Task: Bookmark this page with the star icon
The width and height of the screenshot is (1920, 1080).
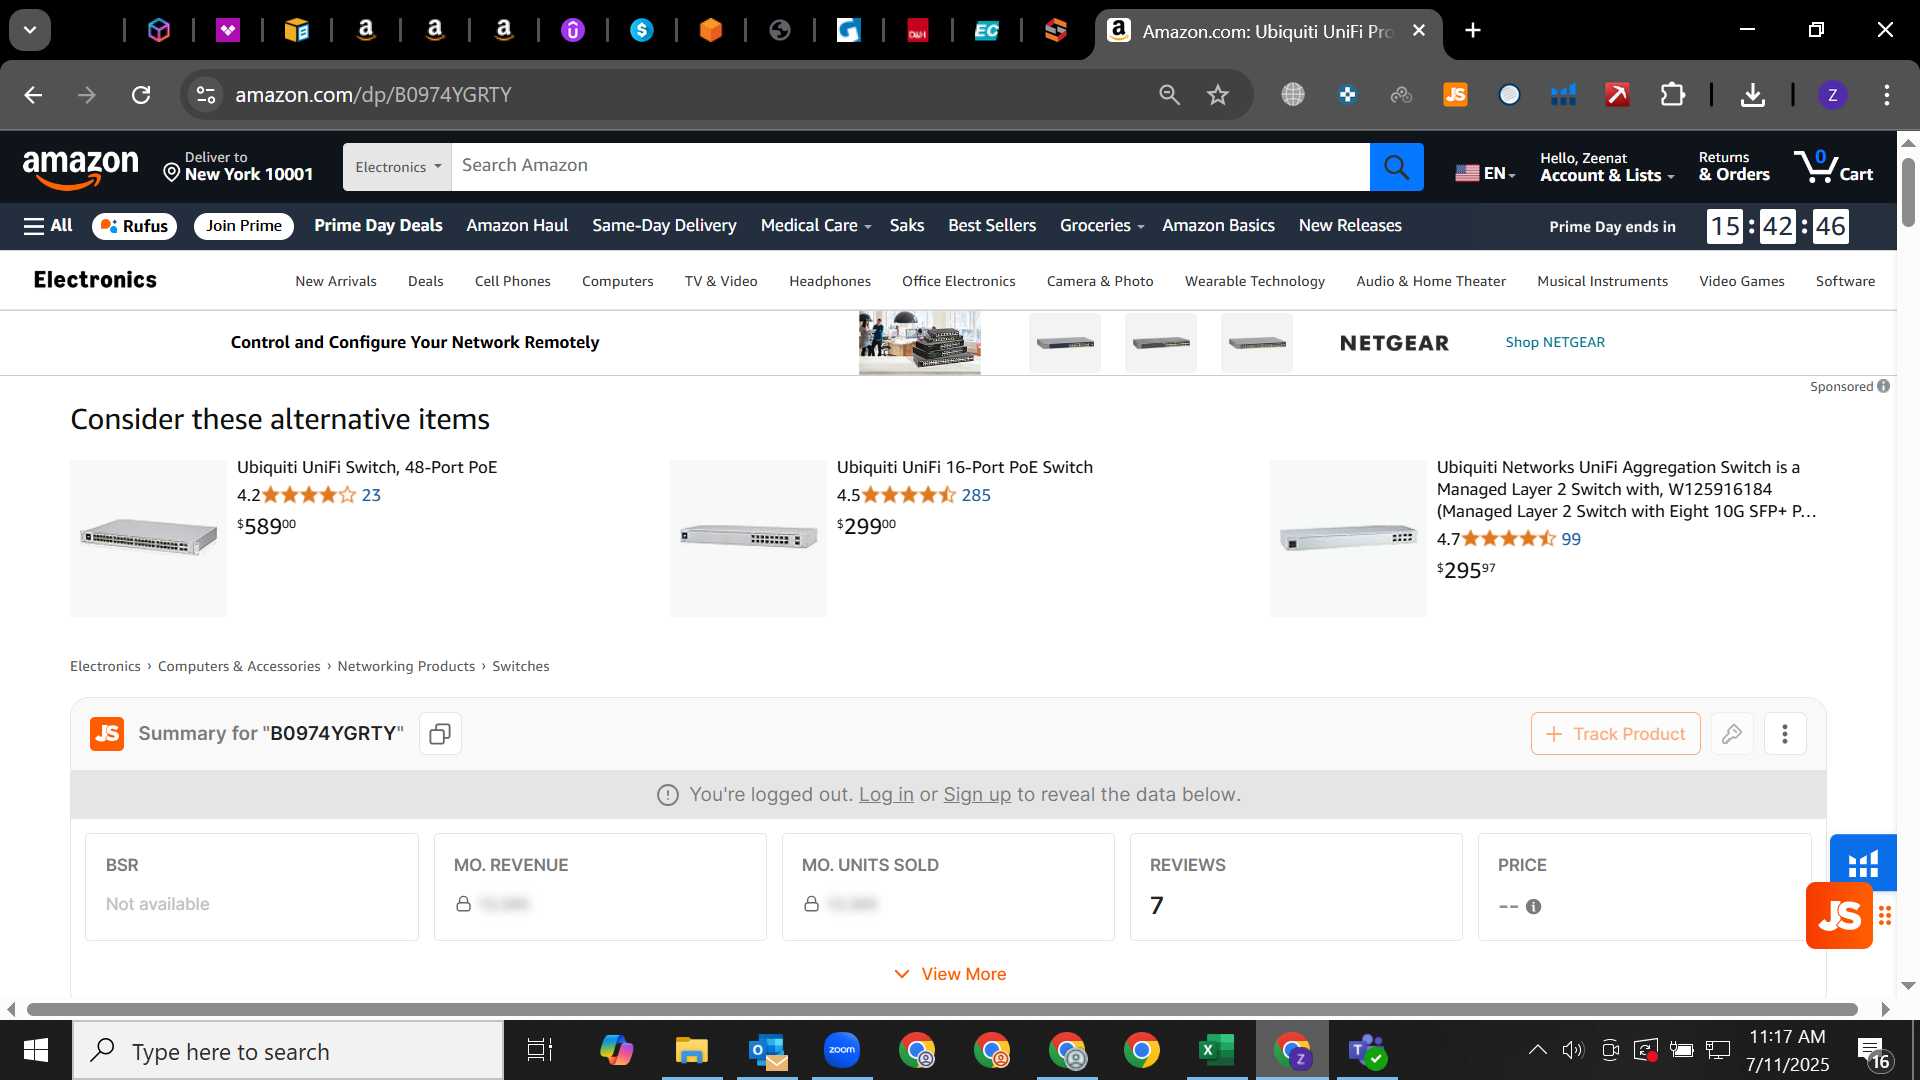Action: coord(1217,95)
